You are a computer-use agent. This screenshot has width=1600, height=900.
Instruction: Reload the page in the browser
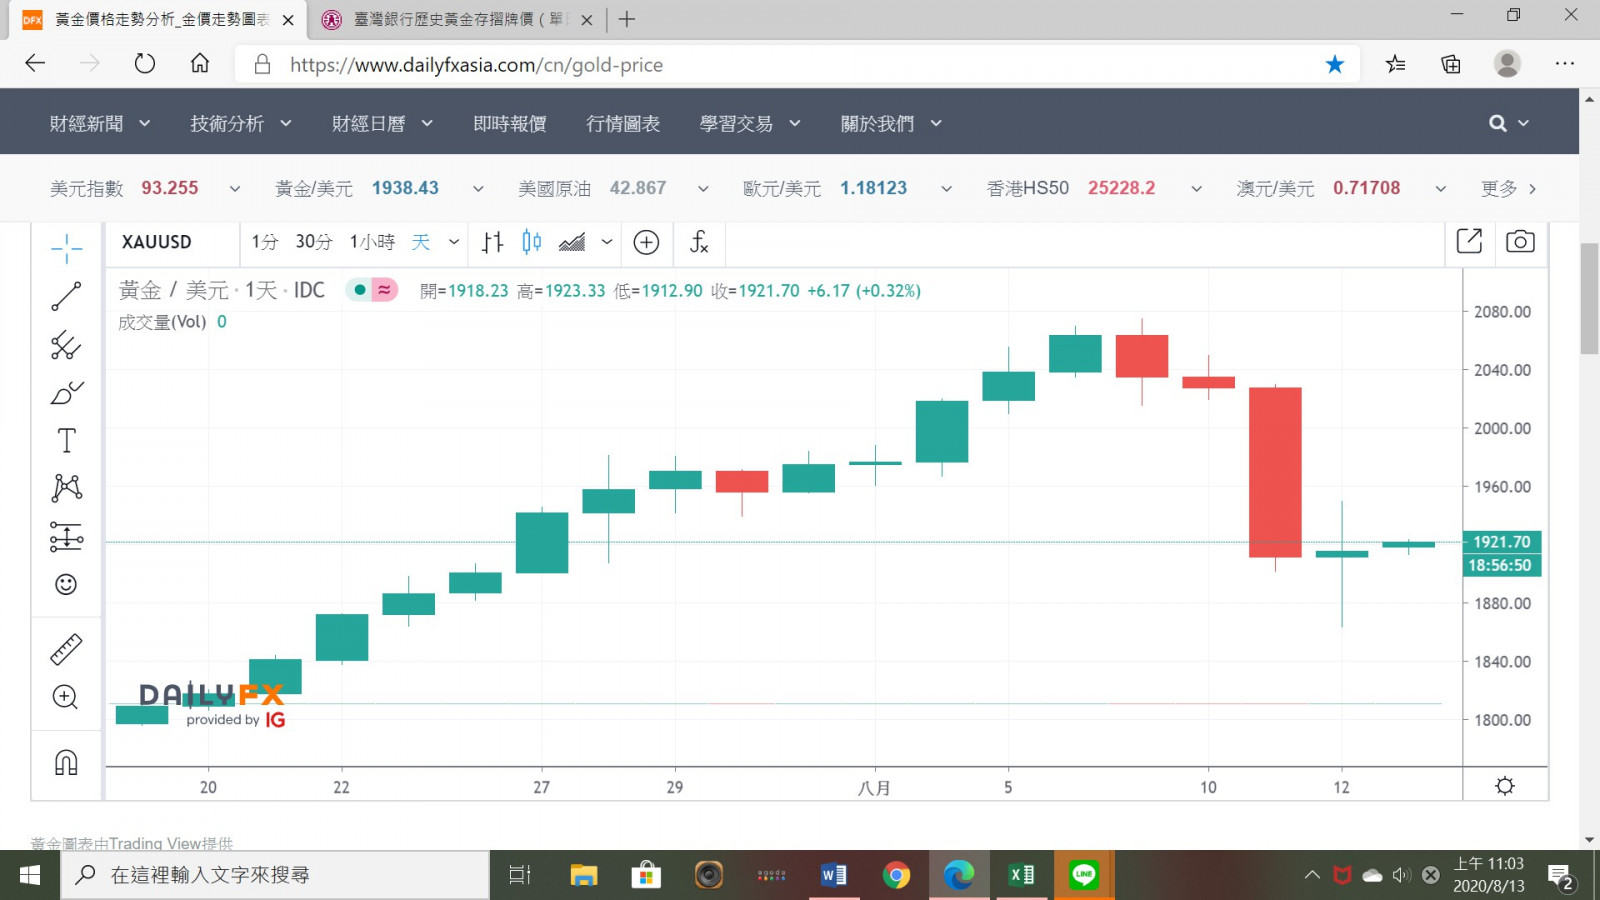click(145, 64)
